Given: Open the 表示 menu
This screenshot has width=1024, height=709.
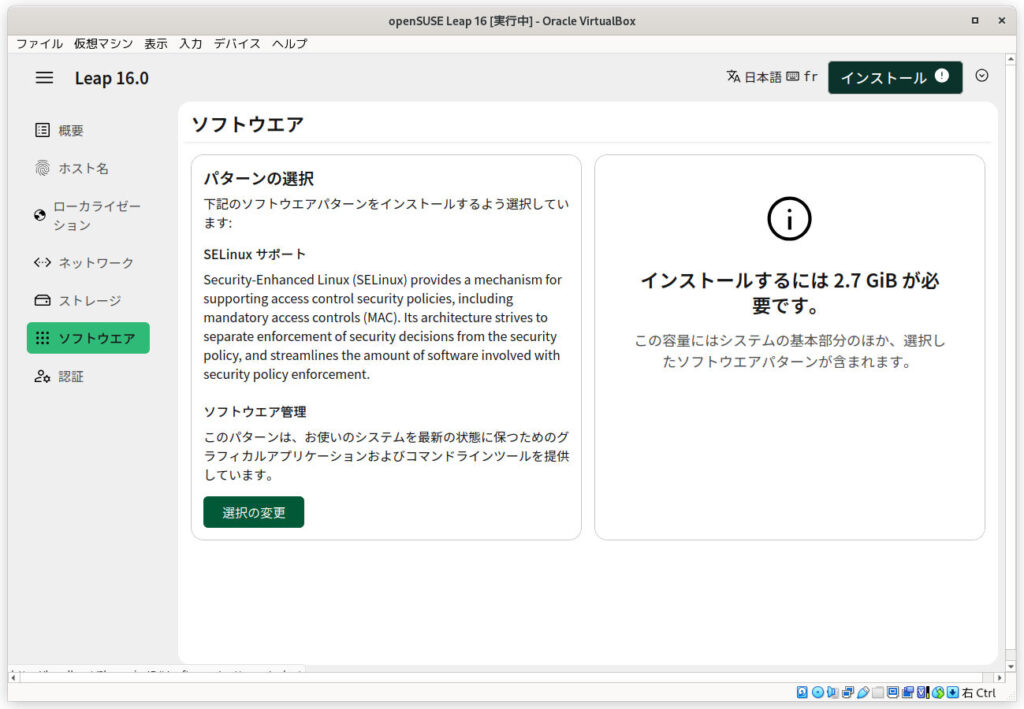Looking at the screenshot, I should (x=155, y=44).
